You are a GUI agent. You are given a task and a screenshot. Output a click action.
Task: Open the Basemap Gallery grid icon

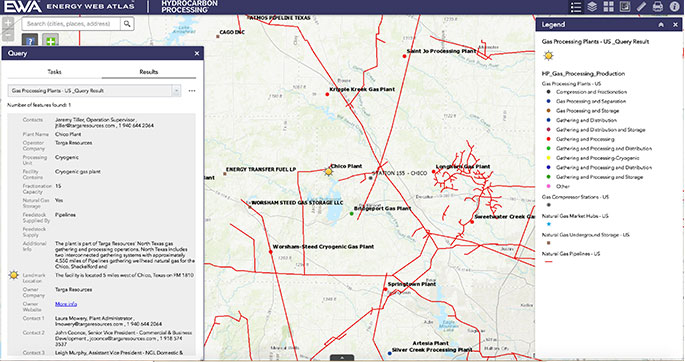[609, 7]
